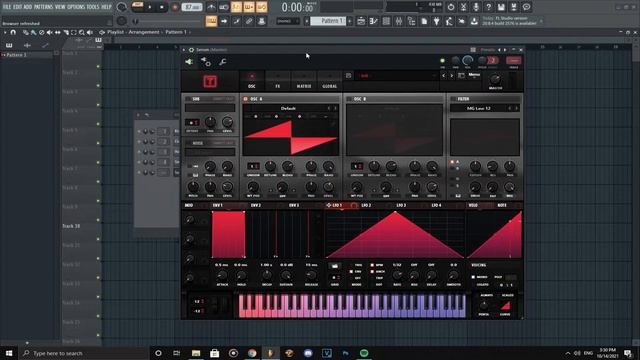Image resolution: width=640 pixels, height=360 pixels.
Task: Open the Mixer view icon
Action: click(x=399, y=21)
